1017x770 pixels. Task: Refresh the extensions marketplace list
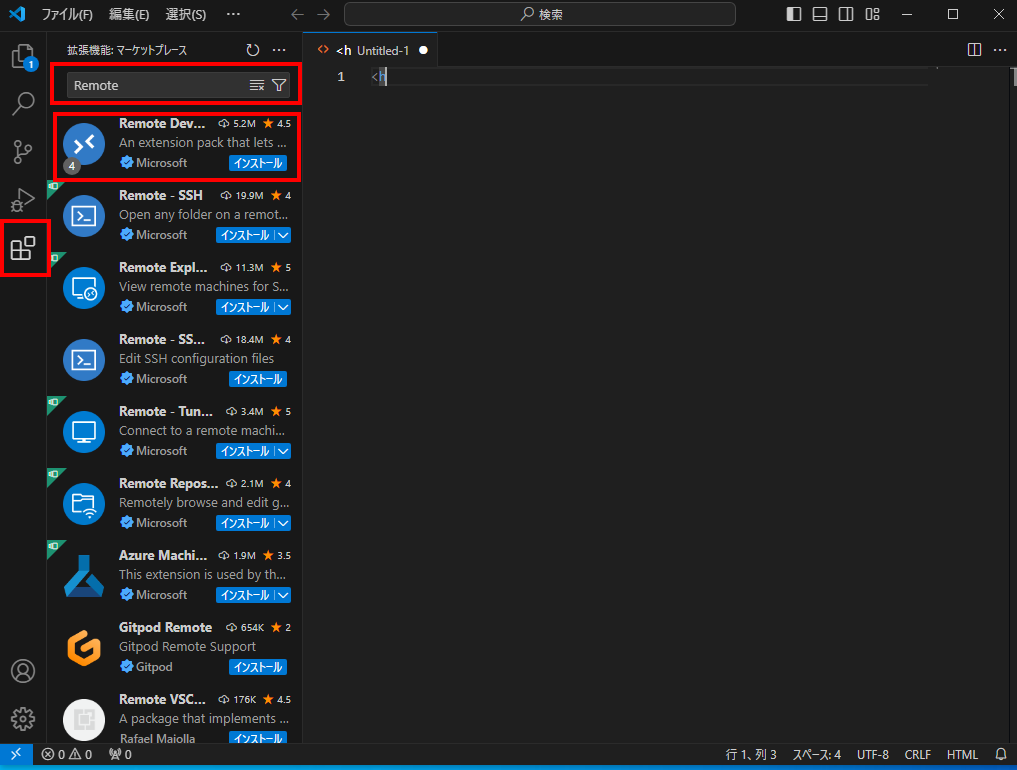[x=253, y=50]
